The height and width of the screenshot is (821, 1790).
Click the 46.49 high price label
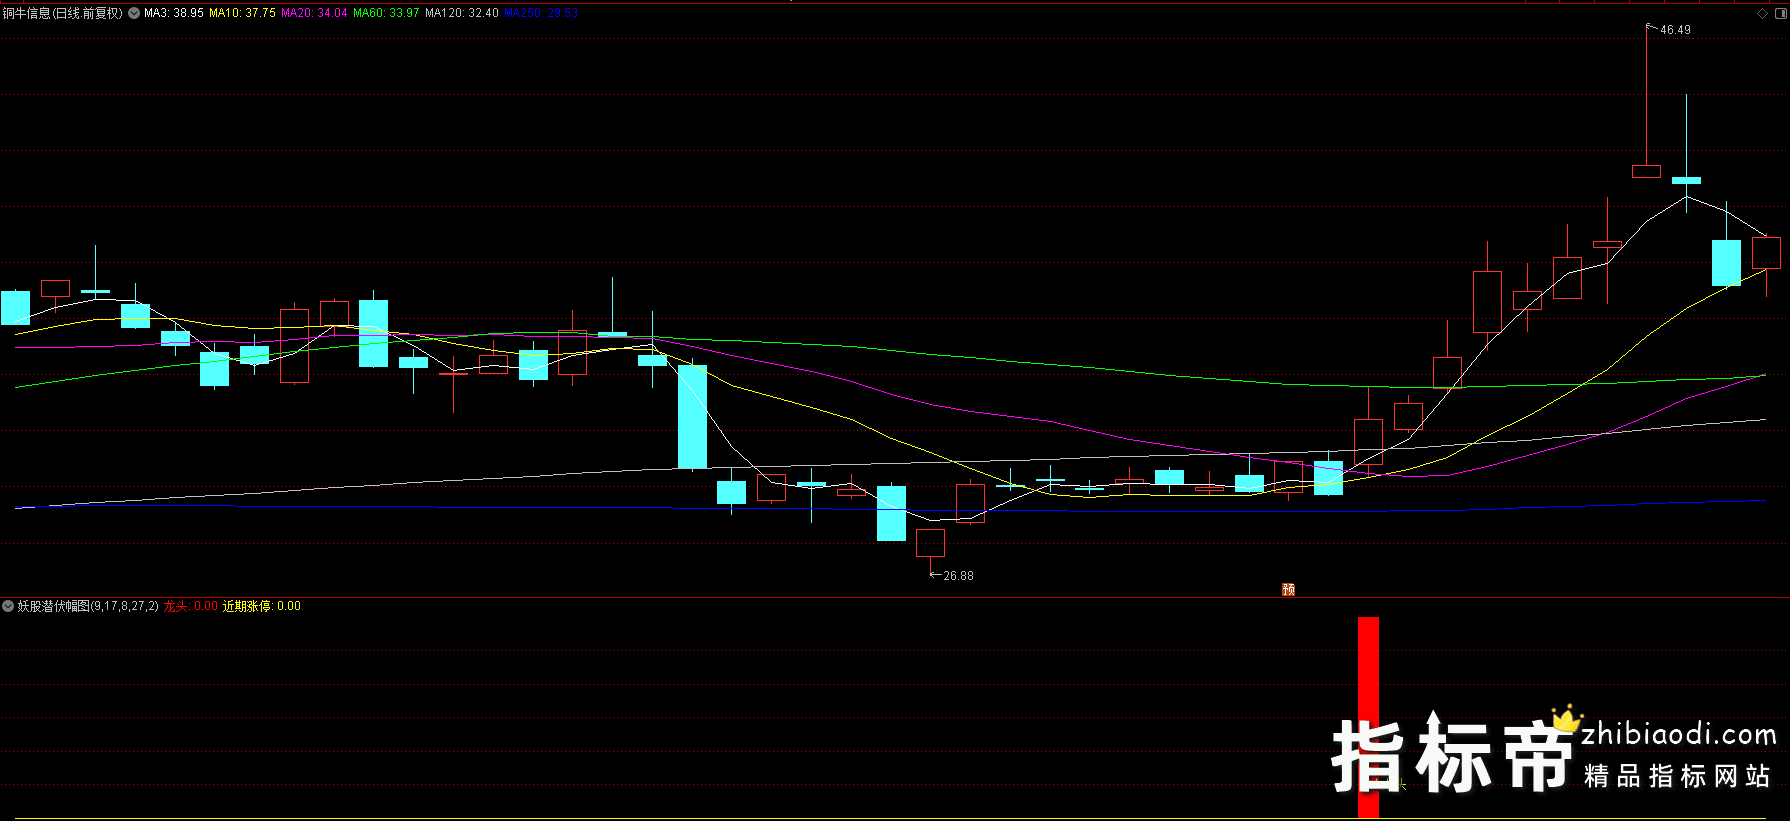click(1675, 30)
